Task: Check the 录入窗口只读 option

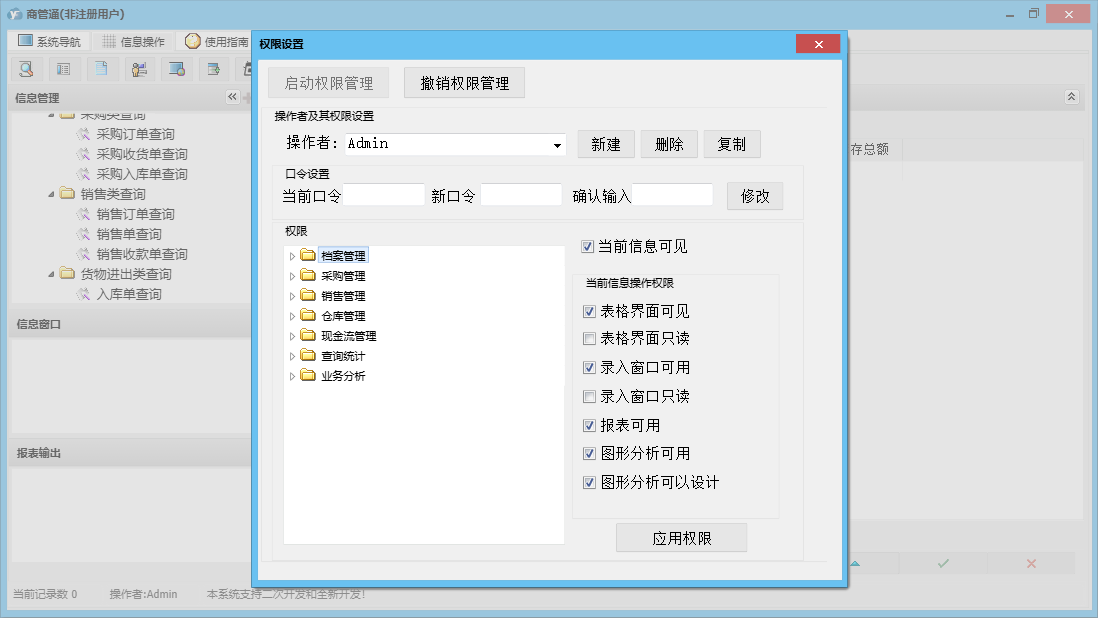Action: pos(590,397)
